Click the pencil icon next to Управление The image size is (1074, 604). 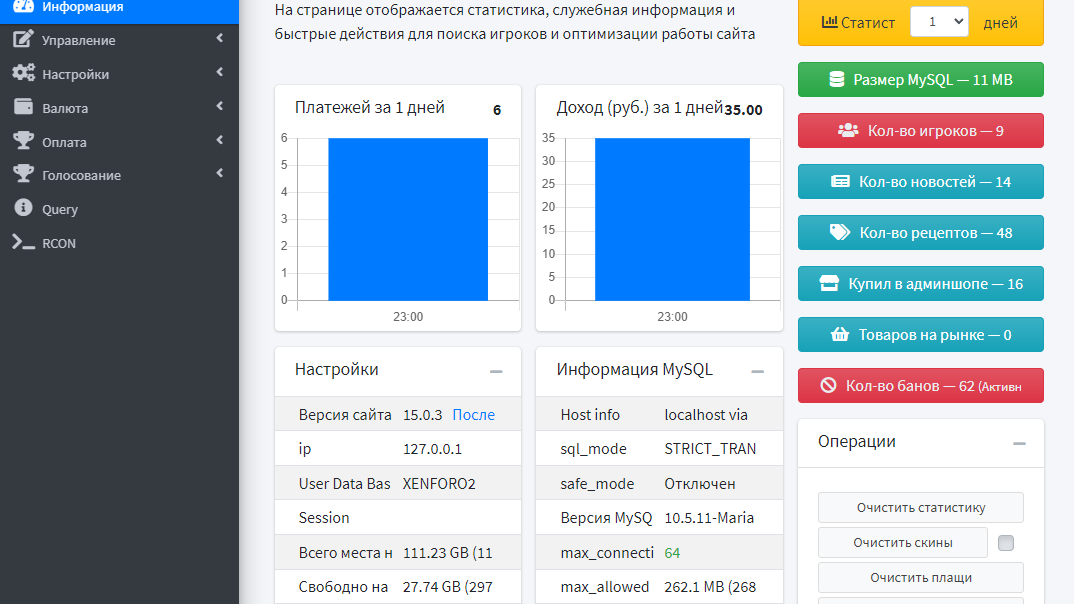tap(23, 40)
